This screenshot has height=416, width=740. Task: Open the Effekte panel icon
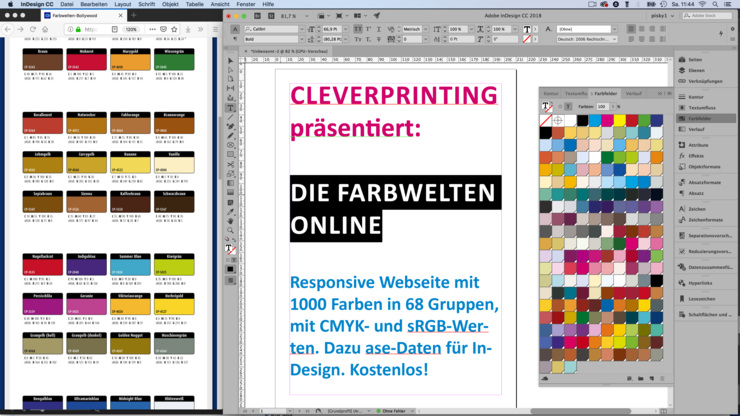682,155
